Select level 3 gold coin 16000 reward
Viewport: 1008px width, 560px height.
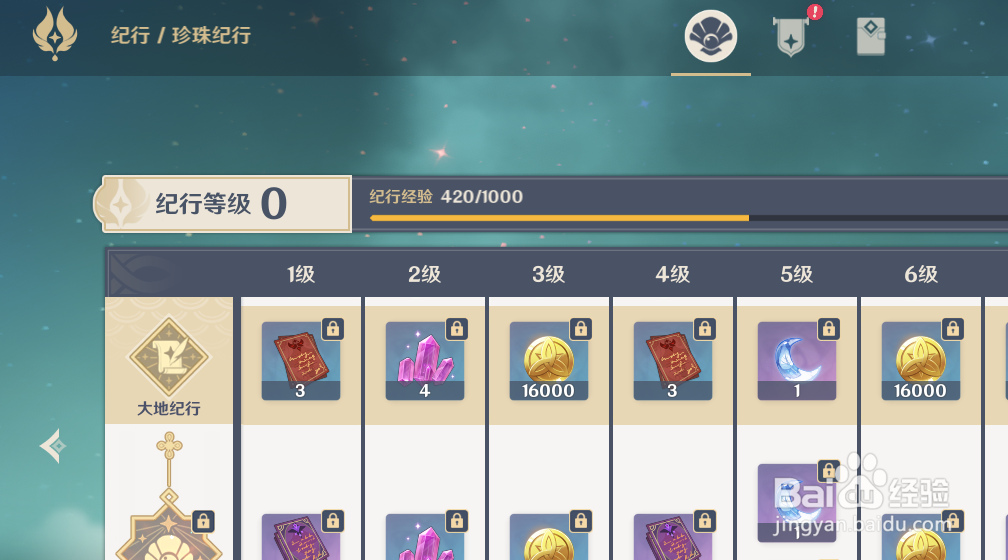pos(549,361)
